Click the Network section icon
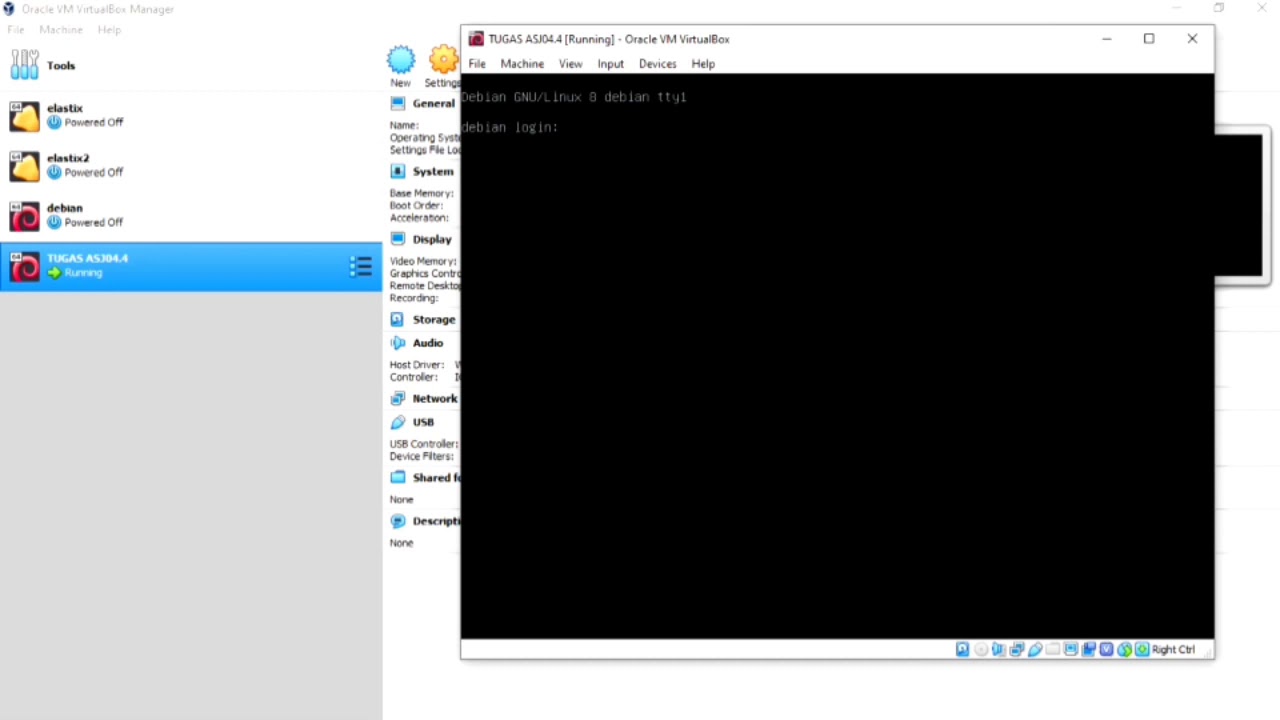This screenshot has width=1280, height=720. click(398, 398)
